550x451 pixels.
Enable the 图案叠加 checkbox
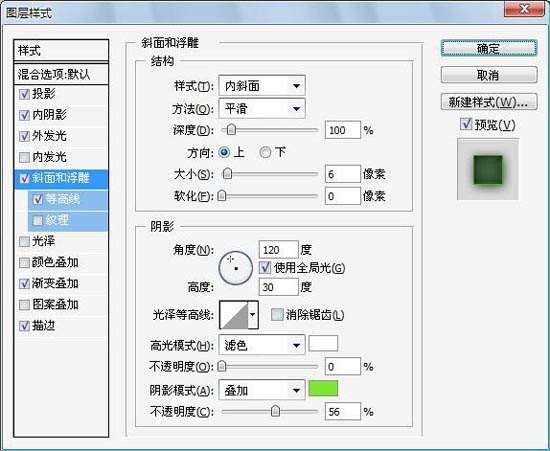24,305
